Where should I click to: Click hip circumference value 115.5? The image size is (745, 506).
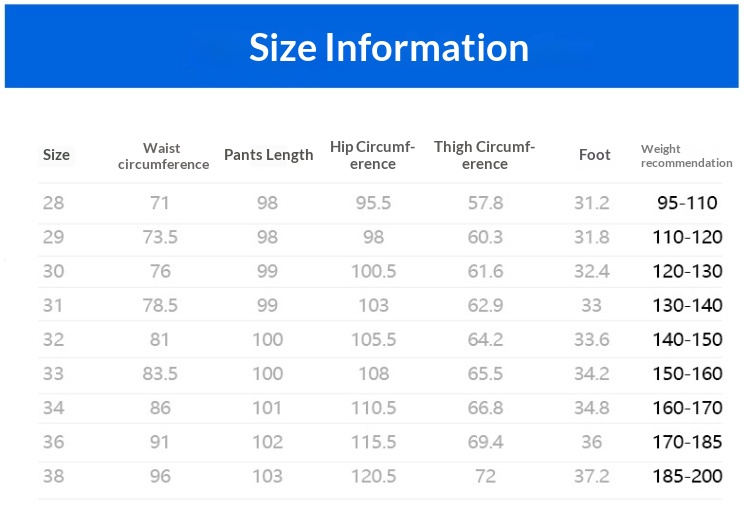374,441
